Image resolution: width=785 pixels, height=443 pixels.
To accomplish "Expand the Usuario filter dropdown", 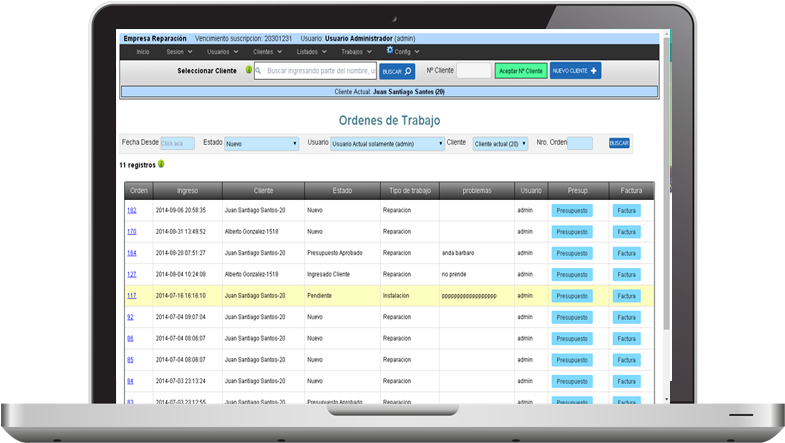I will point(387,143).
